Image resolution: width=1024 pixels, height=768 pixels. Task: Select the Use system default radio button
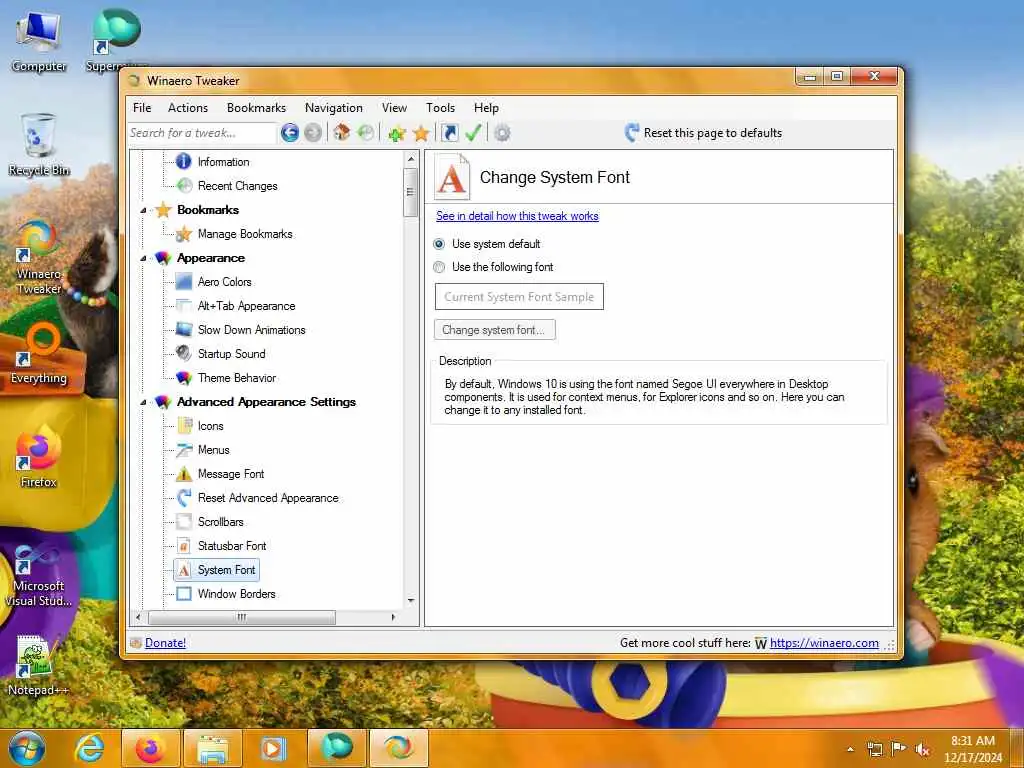point(440,244)
